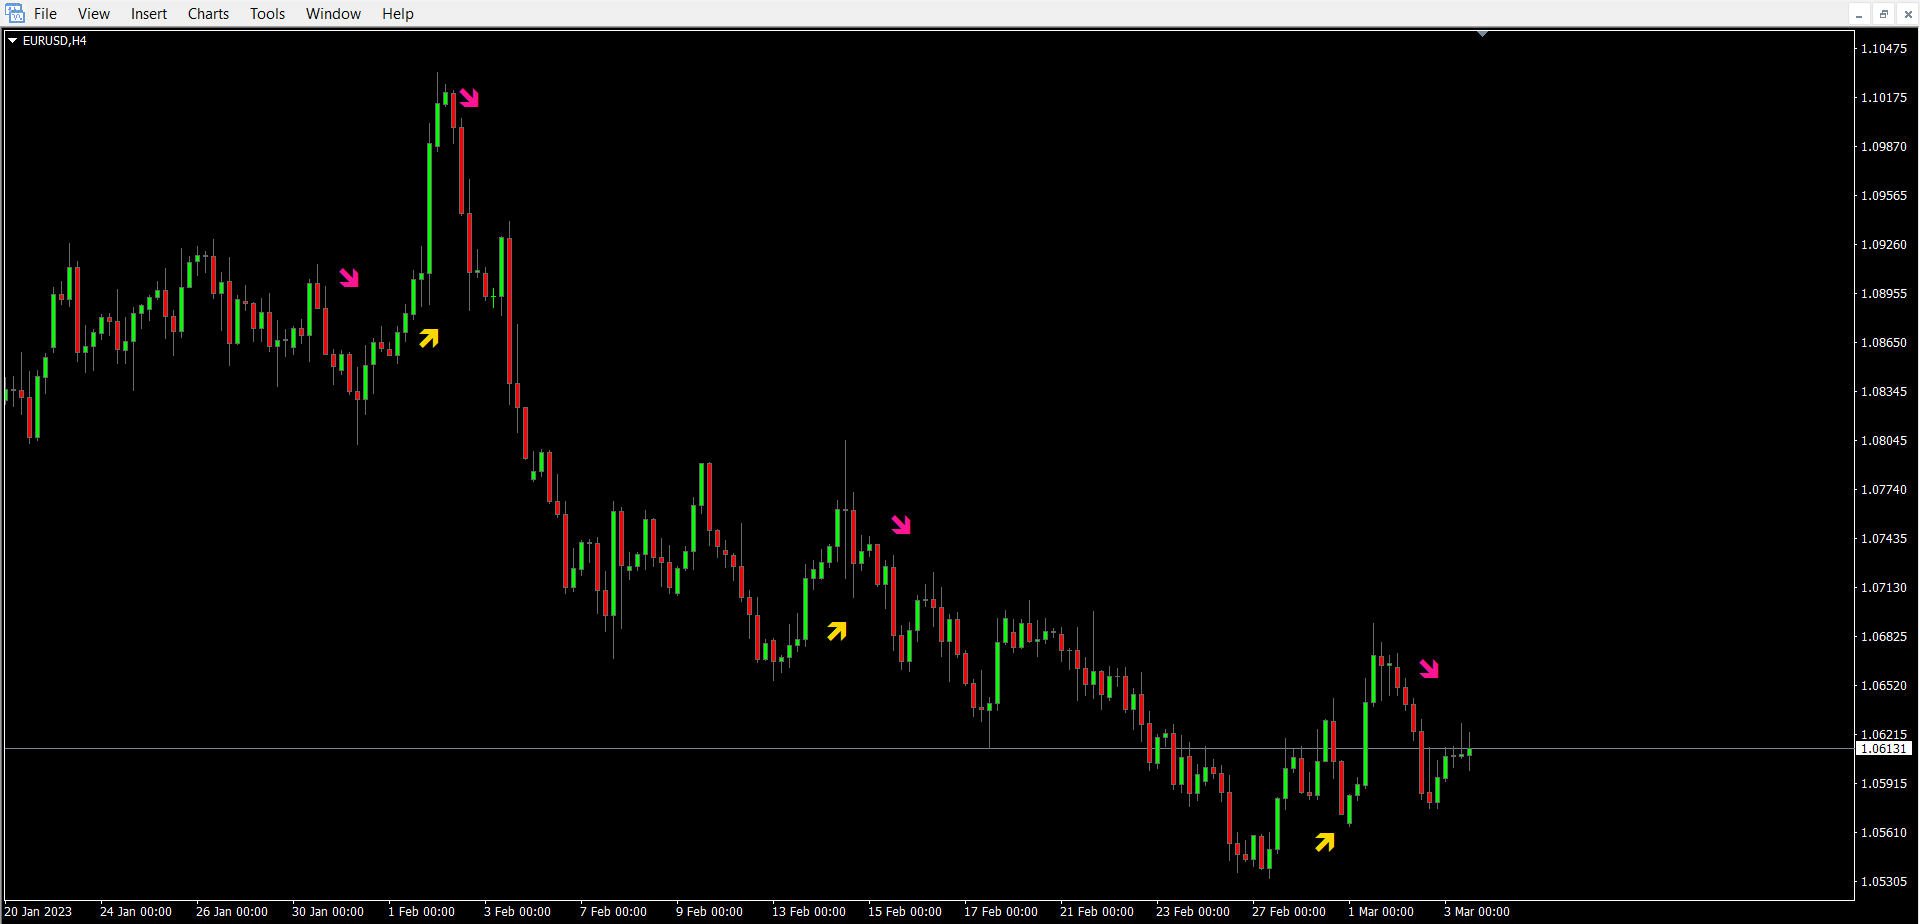1920x924 pixels.
Task: Click the yellow buy arrow near 1 Feb
Action: [x=429, y=338]
